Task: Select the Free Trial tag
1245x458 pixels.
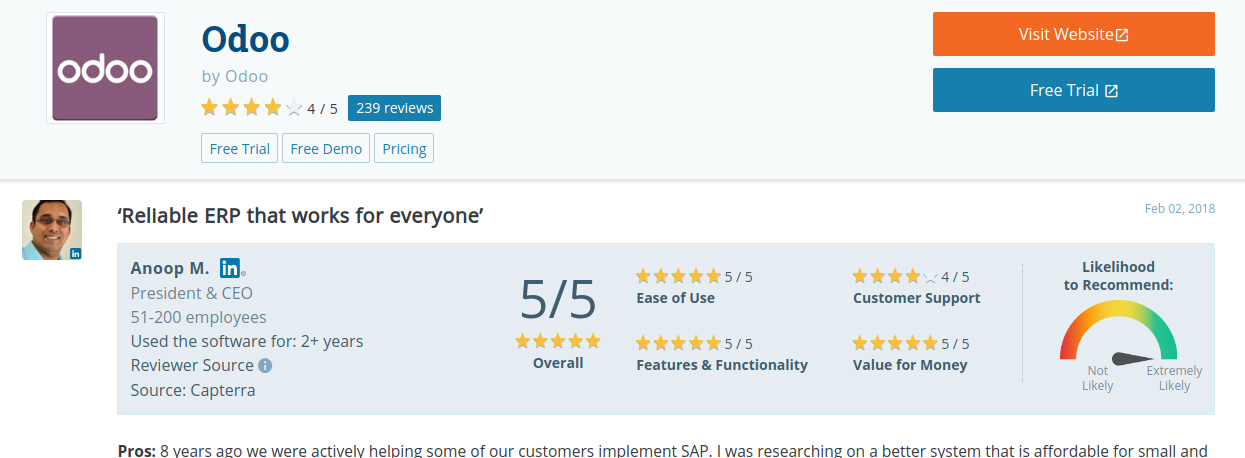Action: tap(240, 148)
